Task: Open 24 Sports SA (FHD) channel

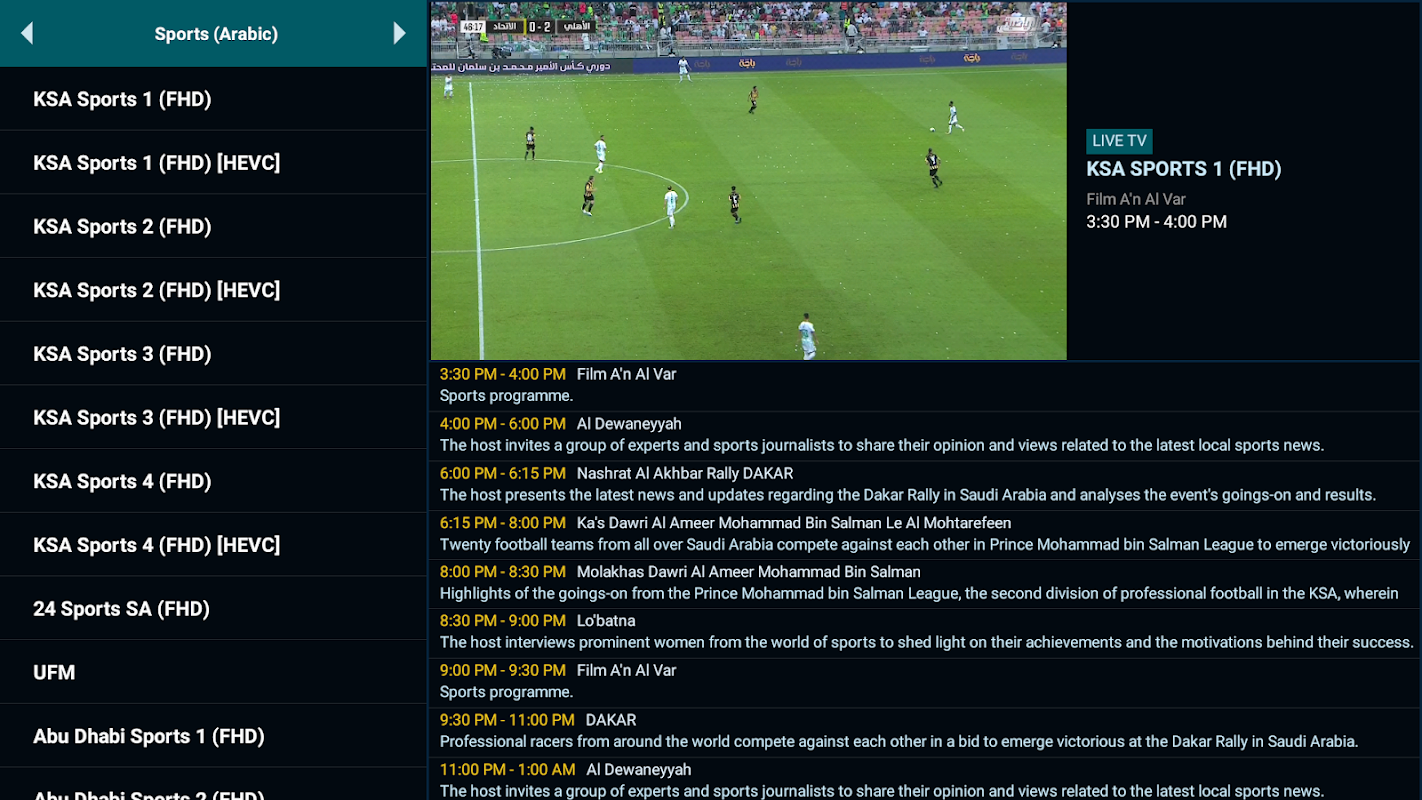Action: (213, 608)
